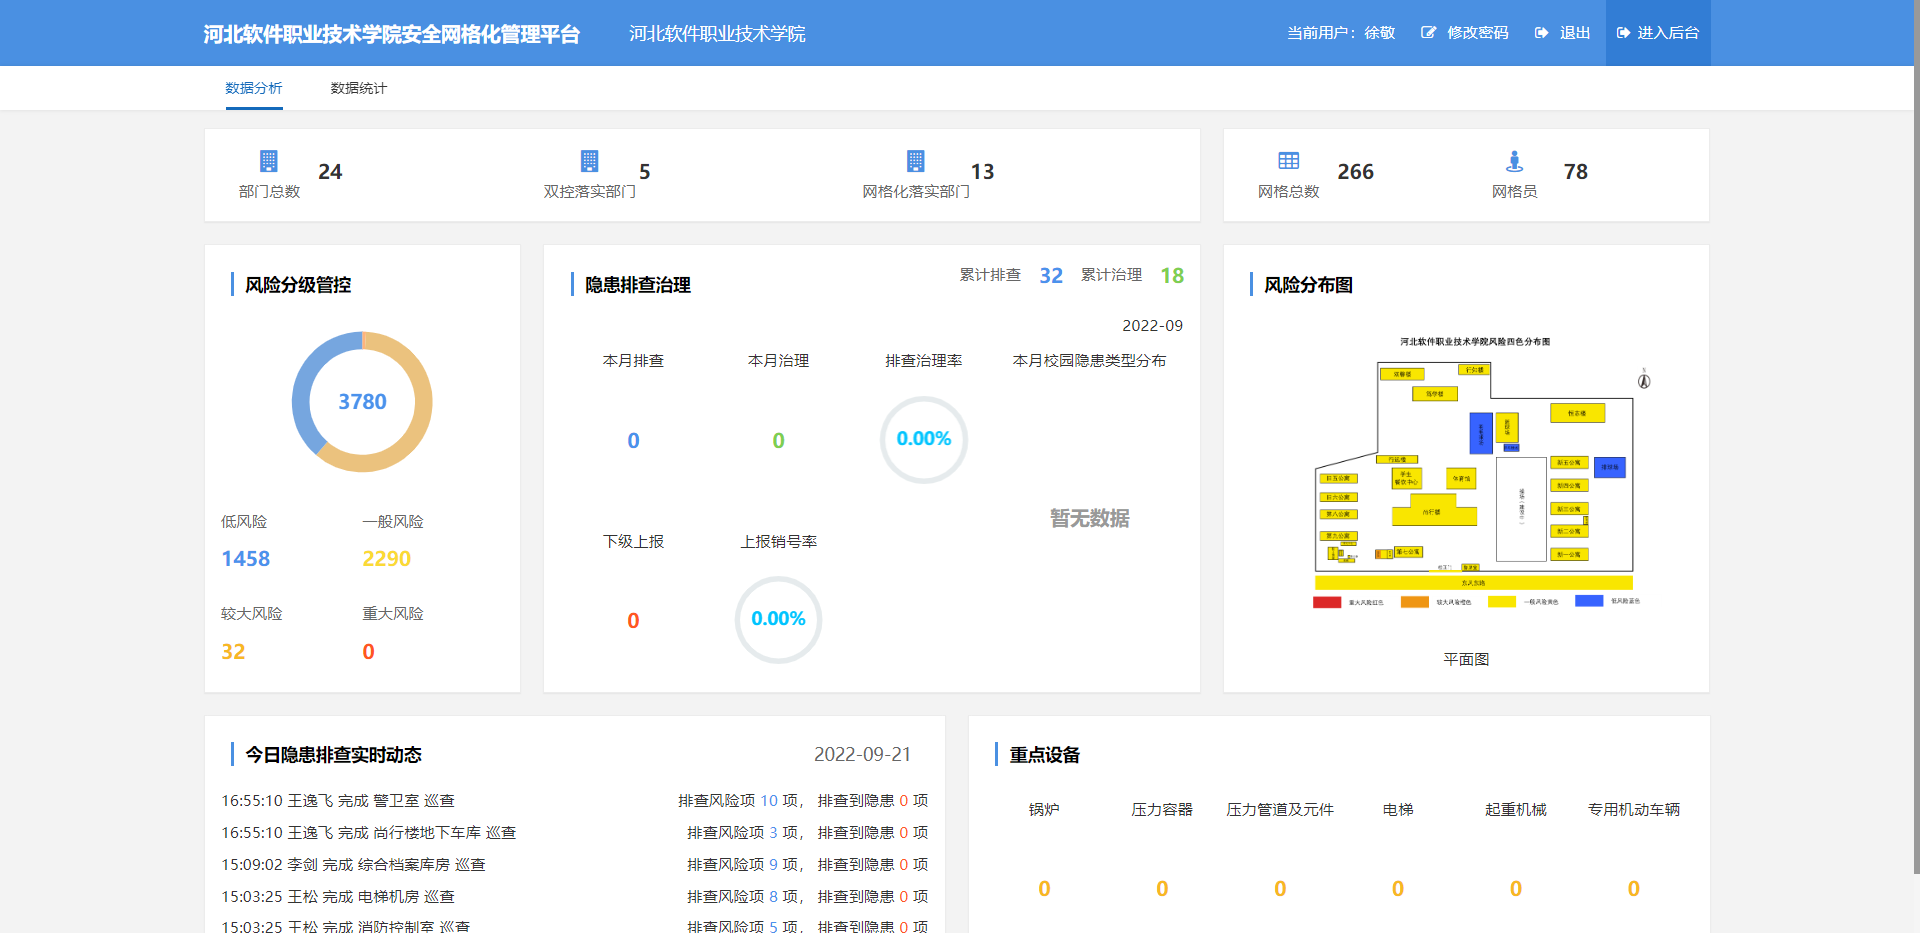The width and height of the screenshot is (1920, 933).
Task: Click the 河北软件职业技术学院 school name in header
Action: [x=717, y=34]
